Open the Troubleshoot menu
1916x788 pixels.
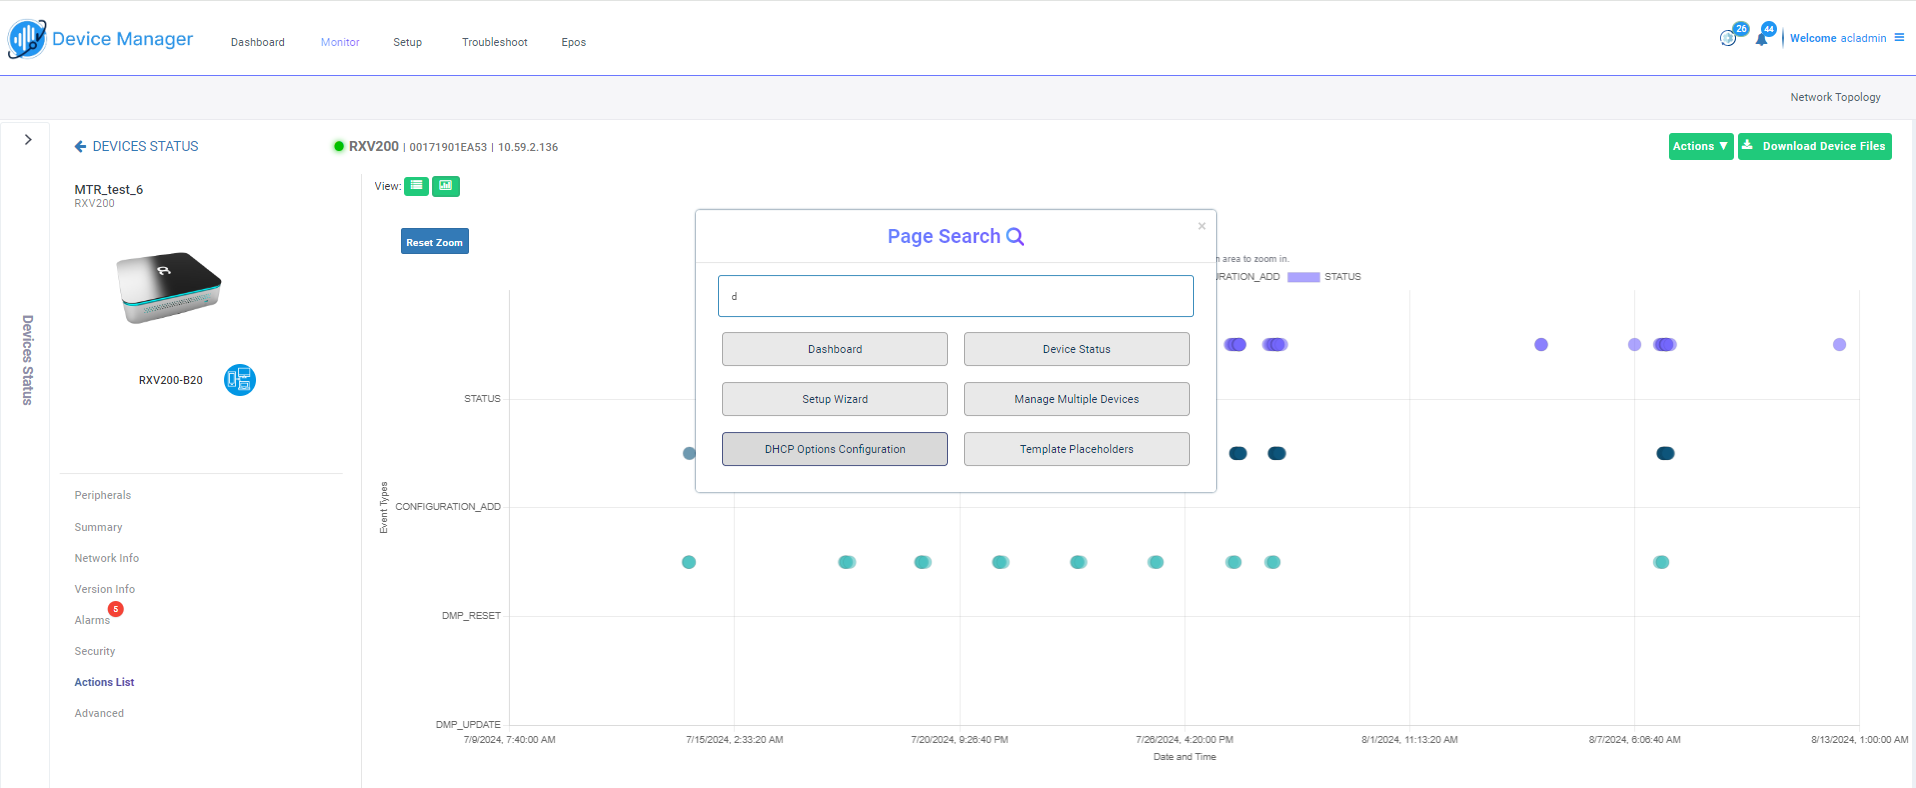point(495,42)
